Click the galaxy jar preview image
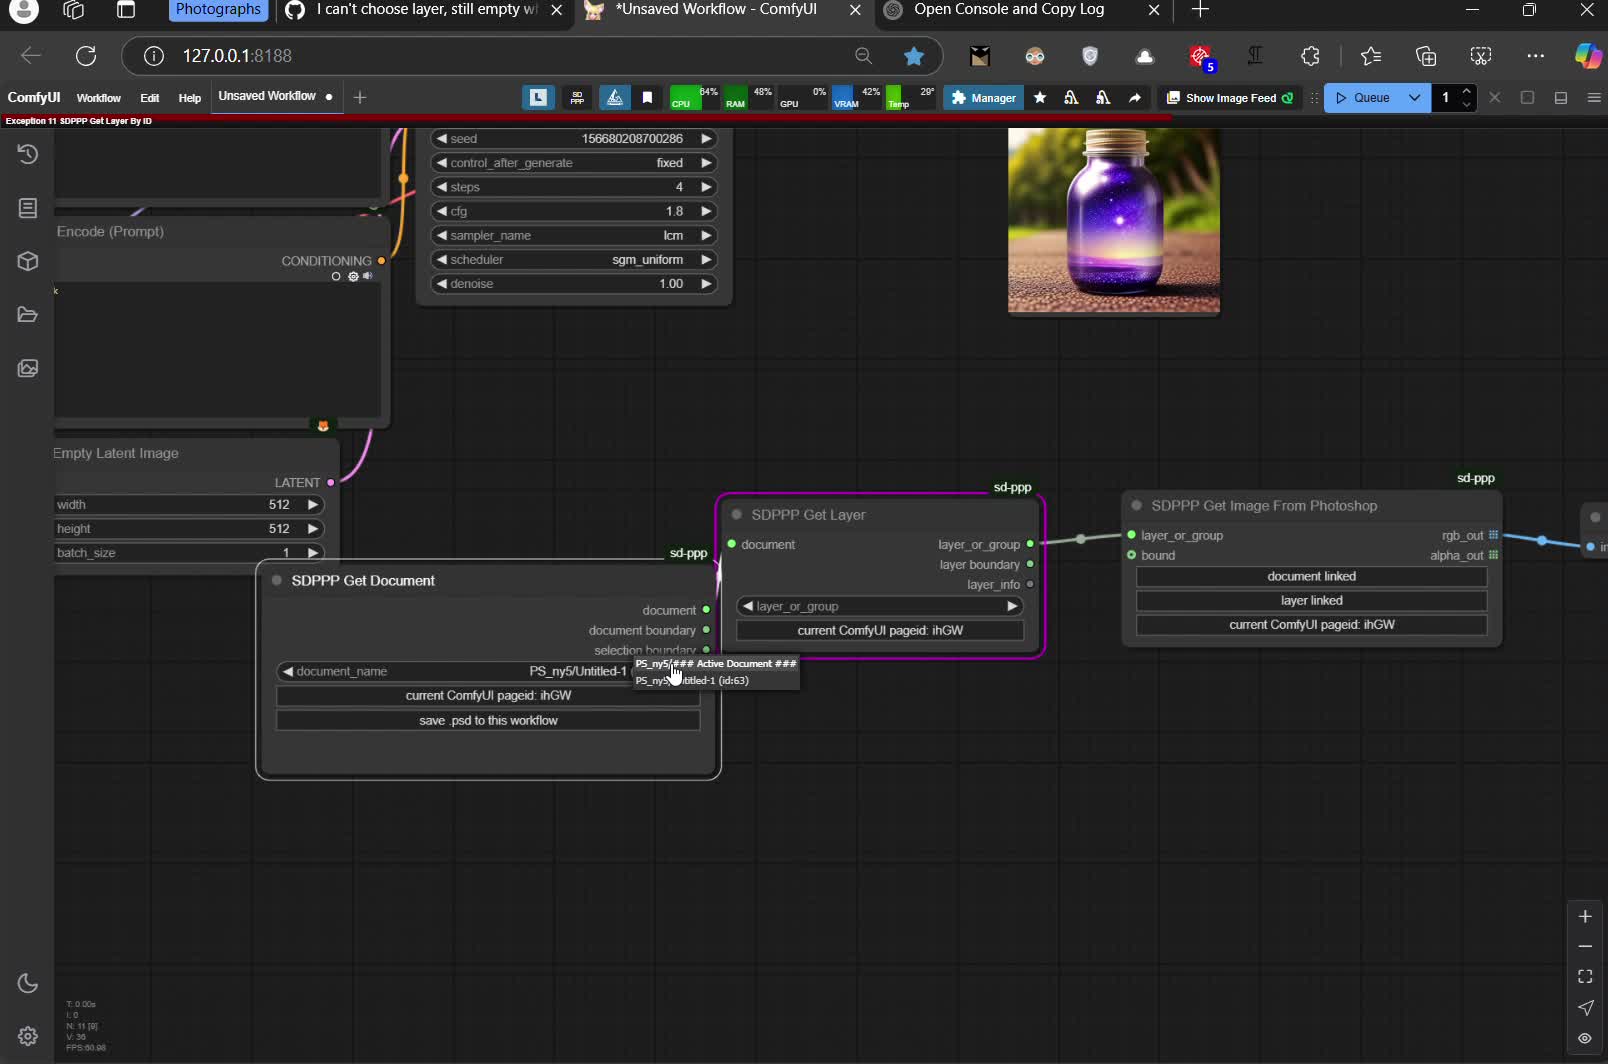 click(x=1113, y=220)
